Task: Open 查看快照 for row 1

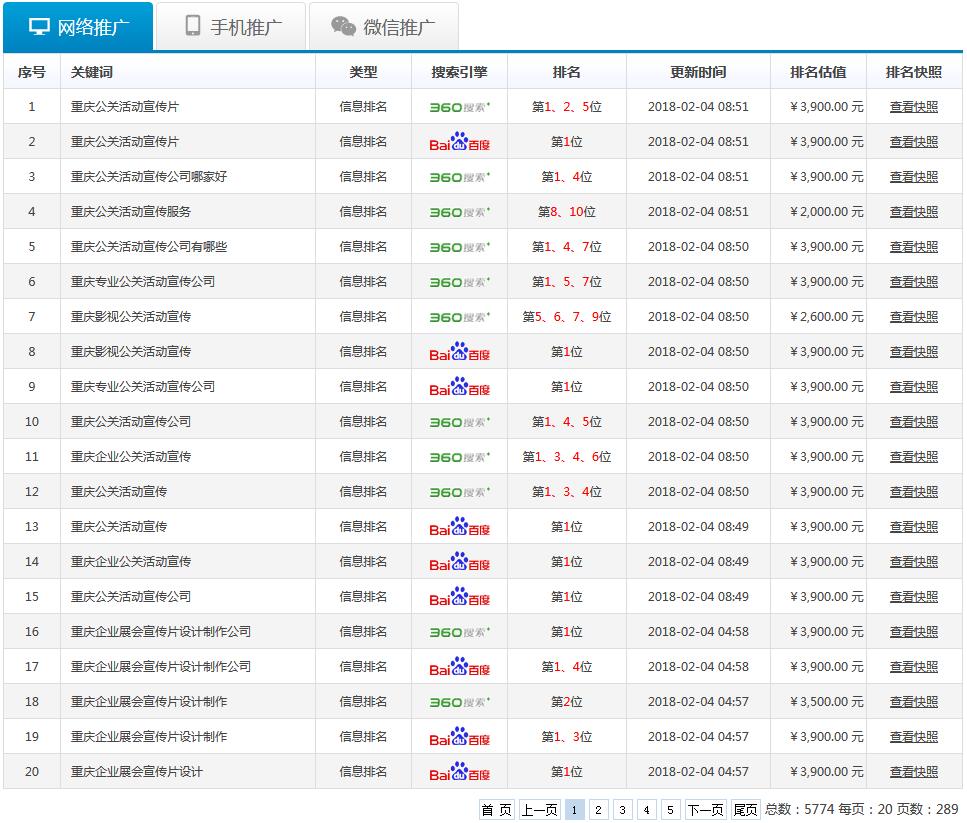Action: tap(913, 107)
